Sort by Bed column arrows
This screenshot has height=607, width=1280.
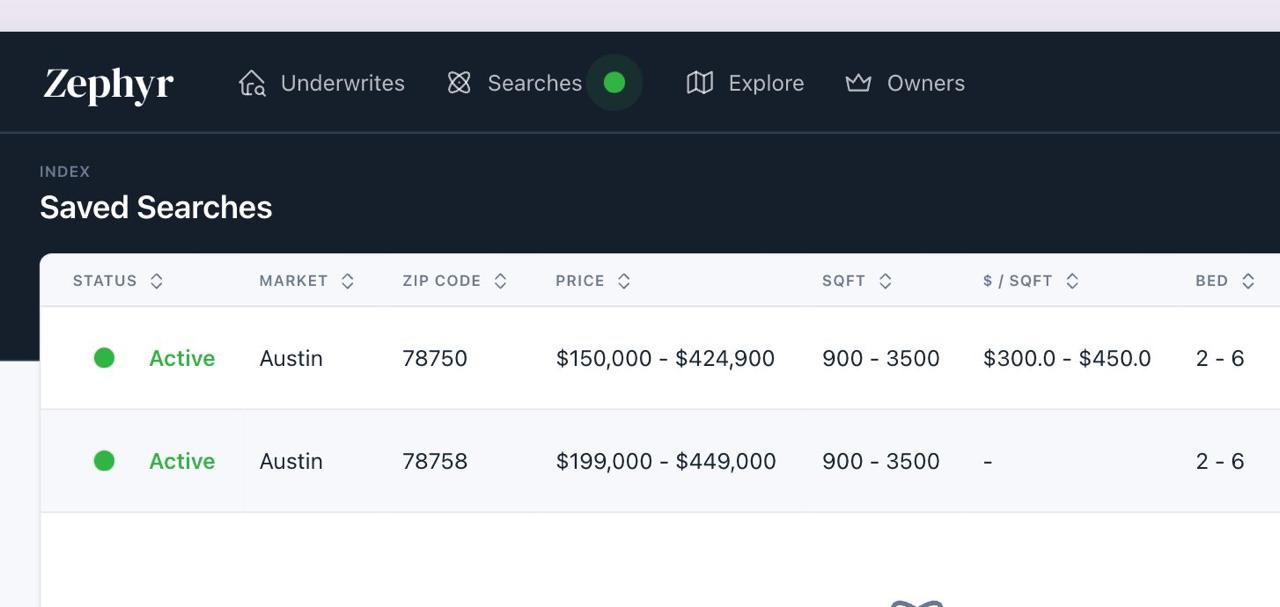coord(1248,281)
